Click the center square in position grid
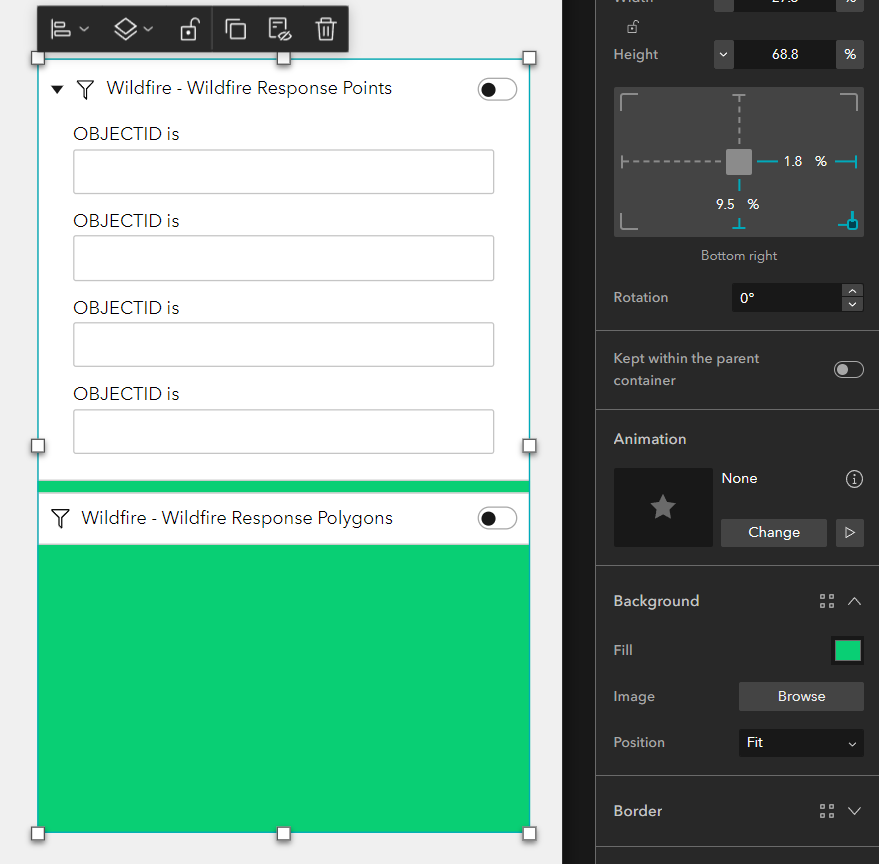Screen dimensions: 879x864 point(739,162)
